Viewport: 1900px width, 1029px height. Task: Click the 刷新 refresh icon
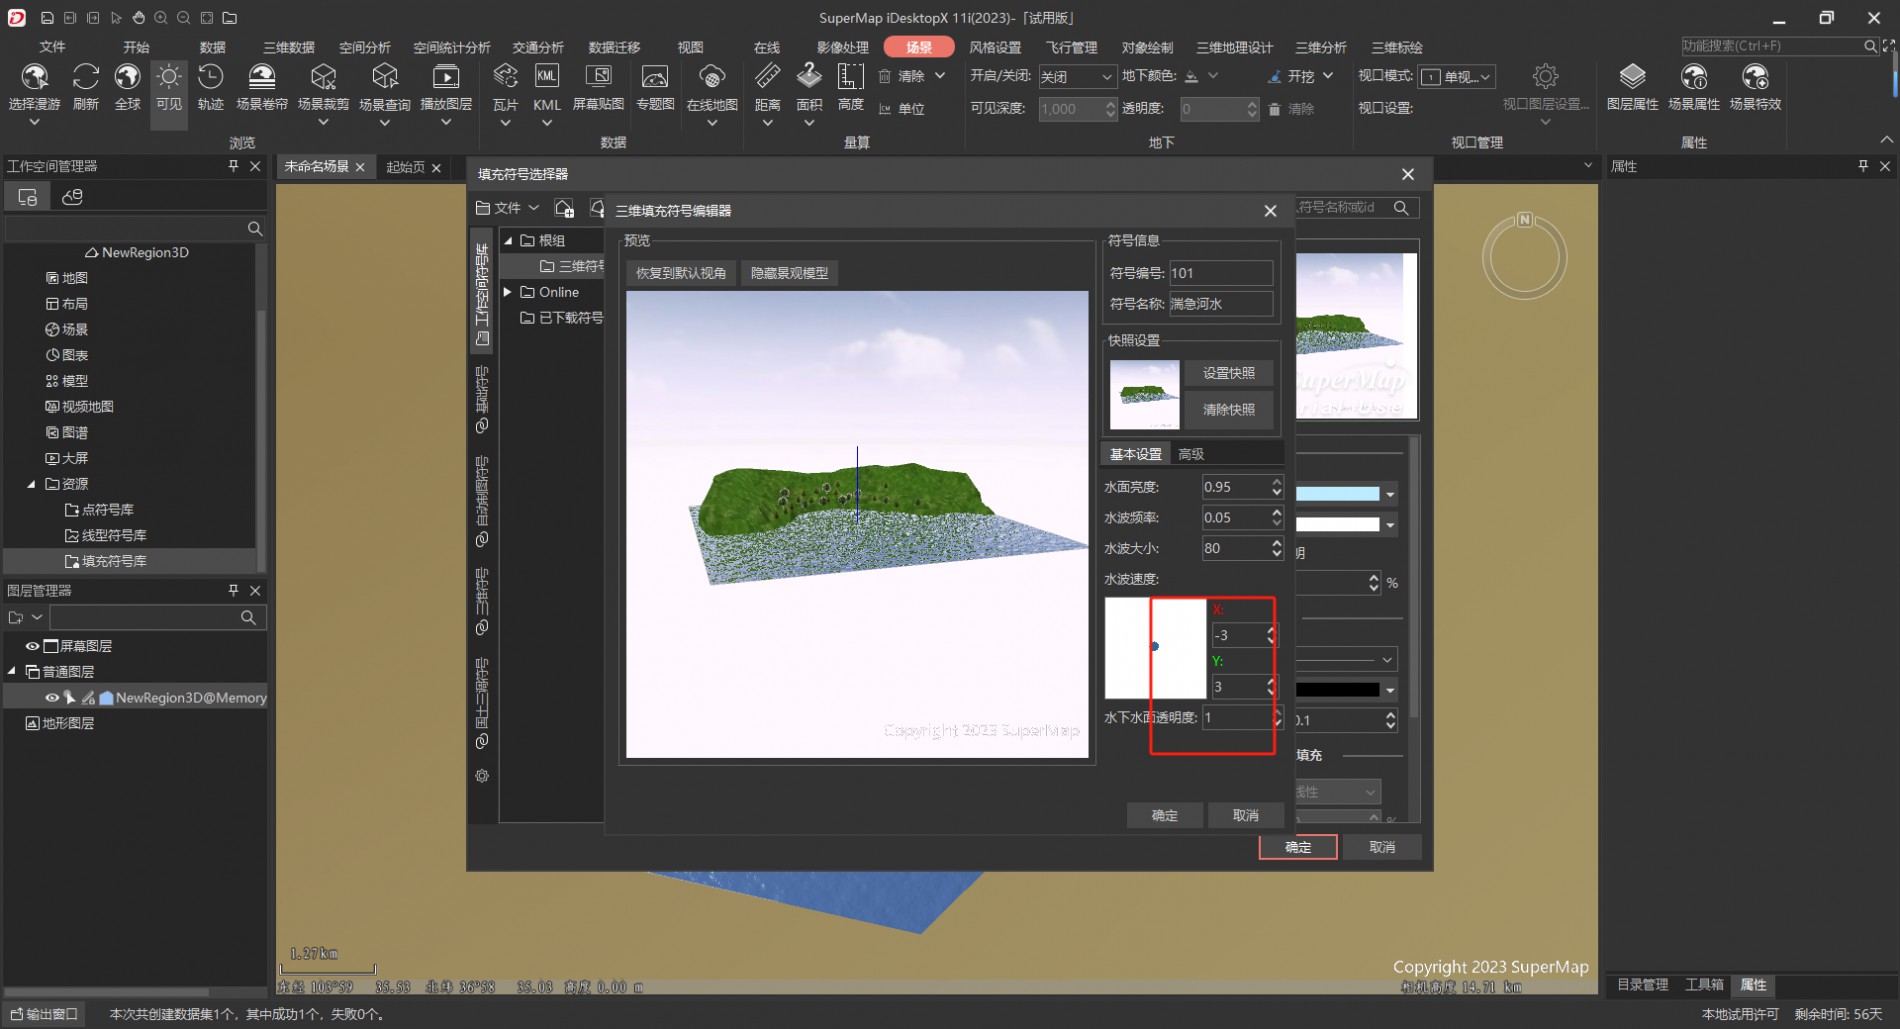(x=86, y=77)
